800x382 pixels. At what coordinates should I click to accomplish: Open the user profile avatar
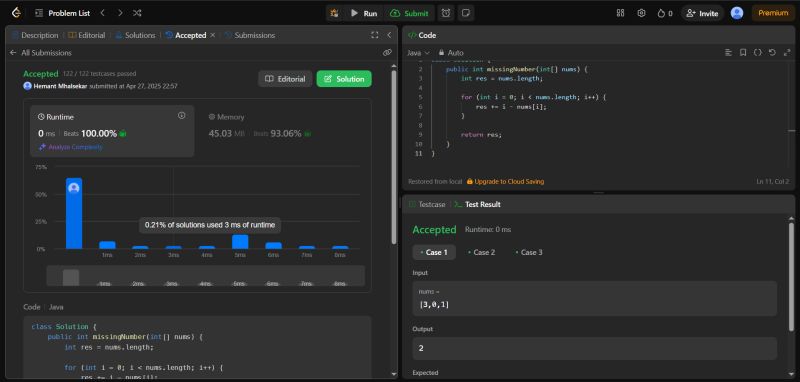click(737, 13)
